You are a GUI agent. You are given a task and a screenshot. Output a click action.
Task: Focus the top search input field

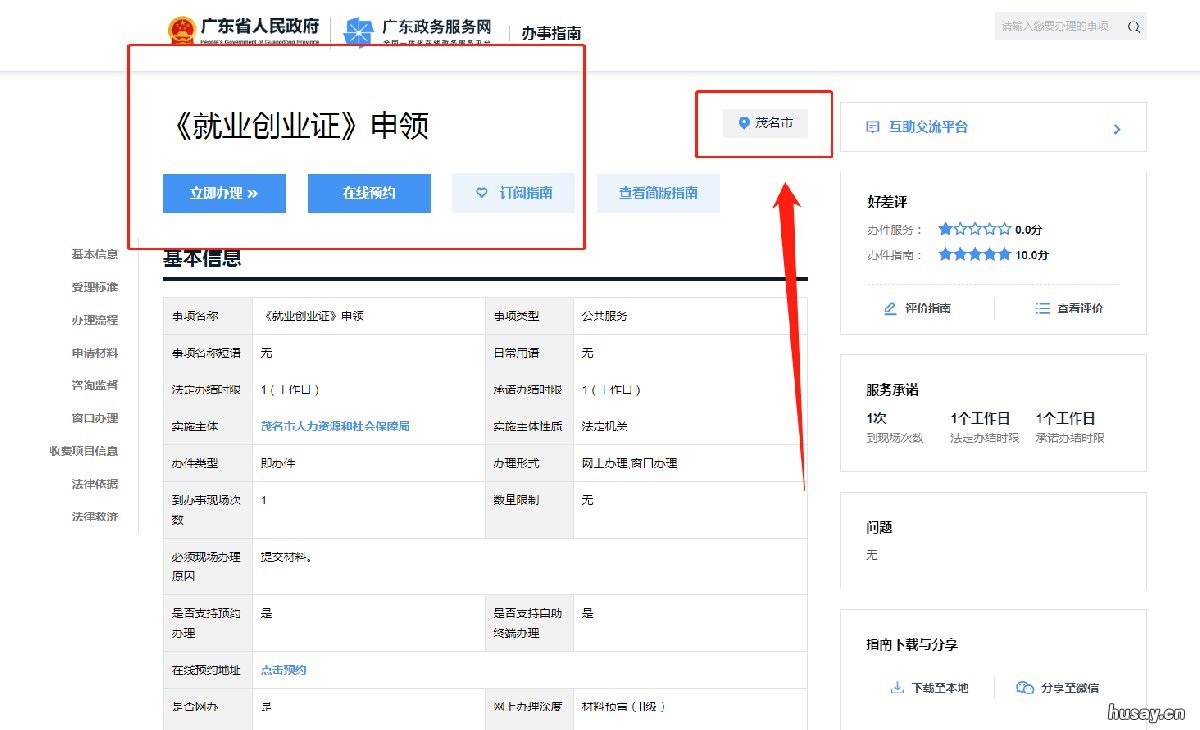pyautogui.click(x=1055, y=26)
